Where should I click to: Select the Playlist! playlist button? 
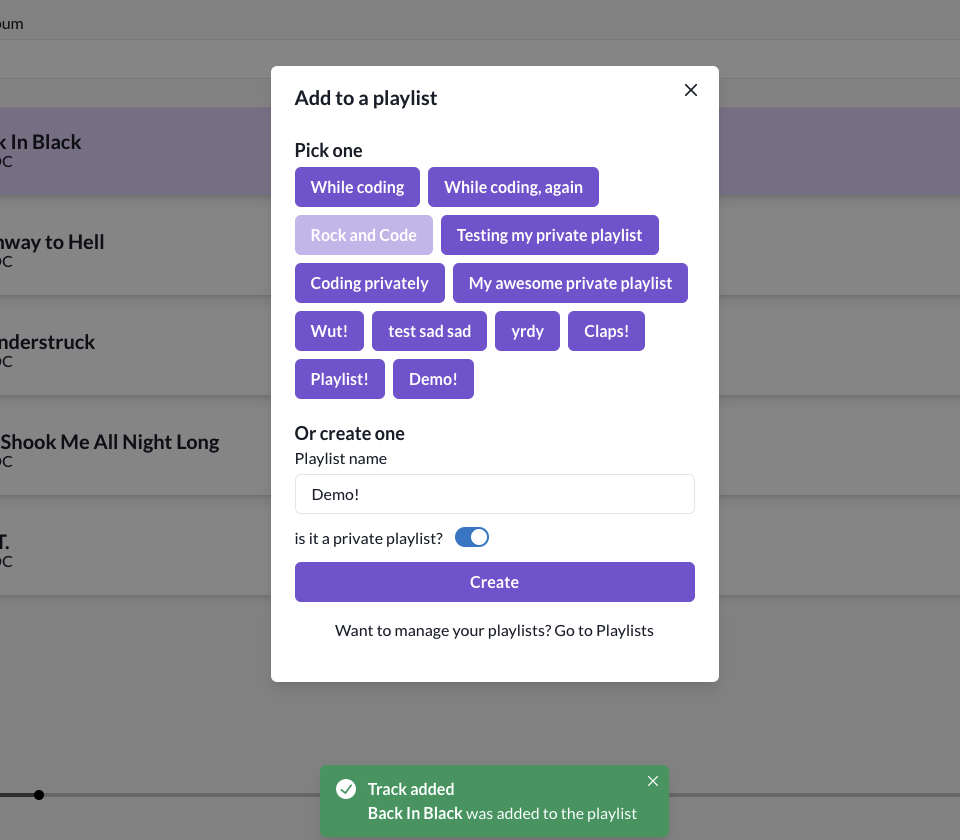click(x=339, y=379)
